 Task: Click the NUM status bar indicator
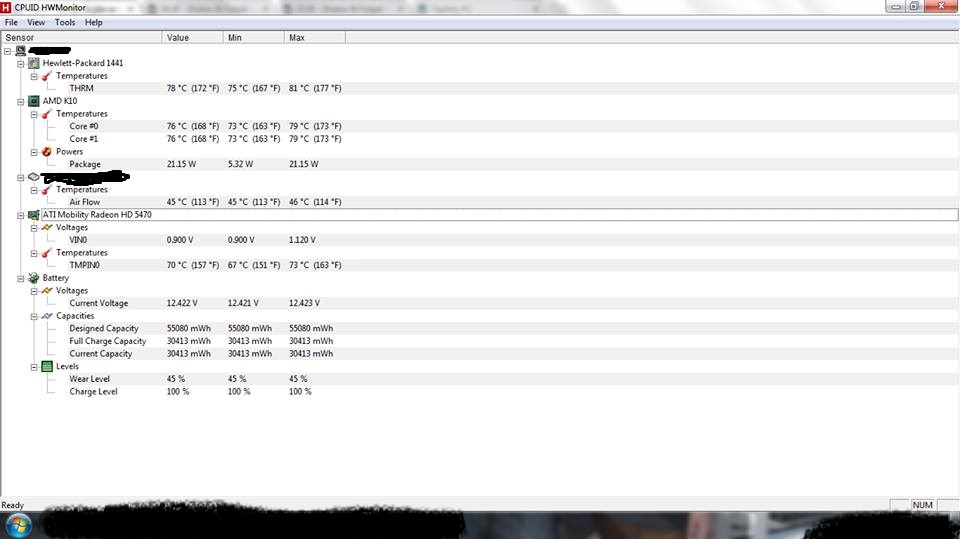tap(923, 505)
